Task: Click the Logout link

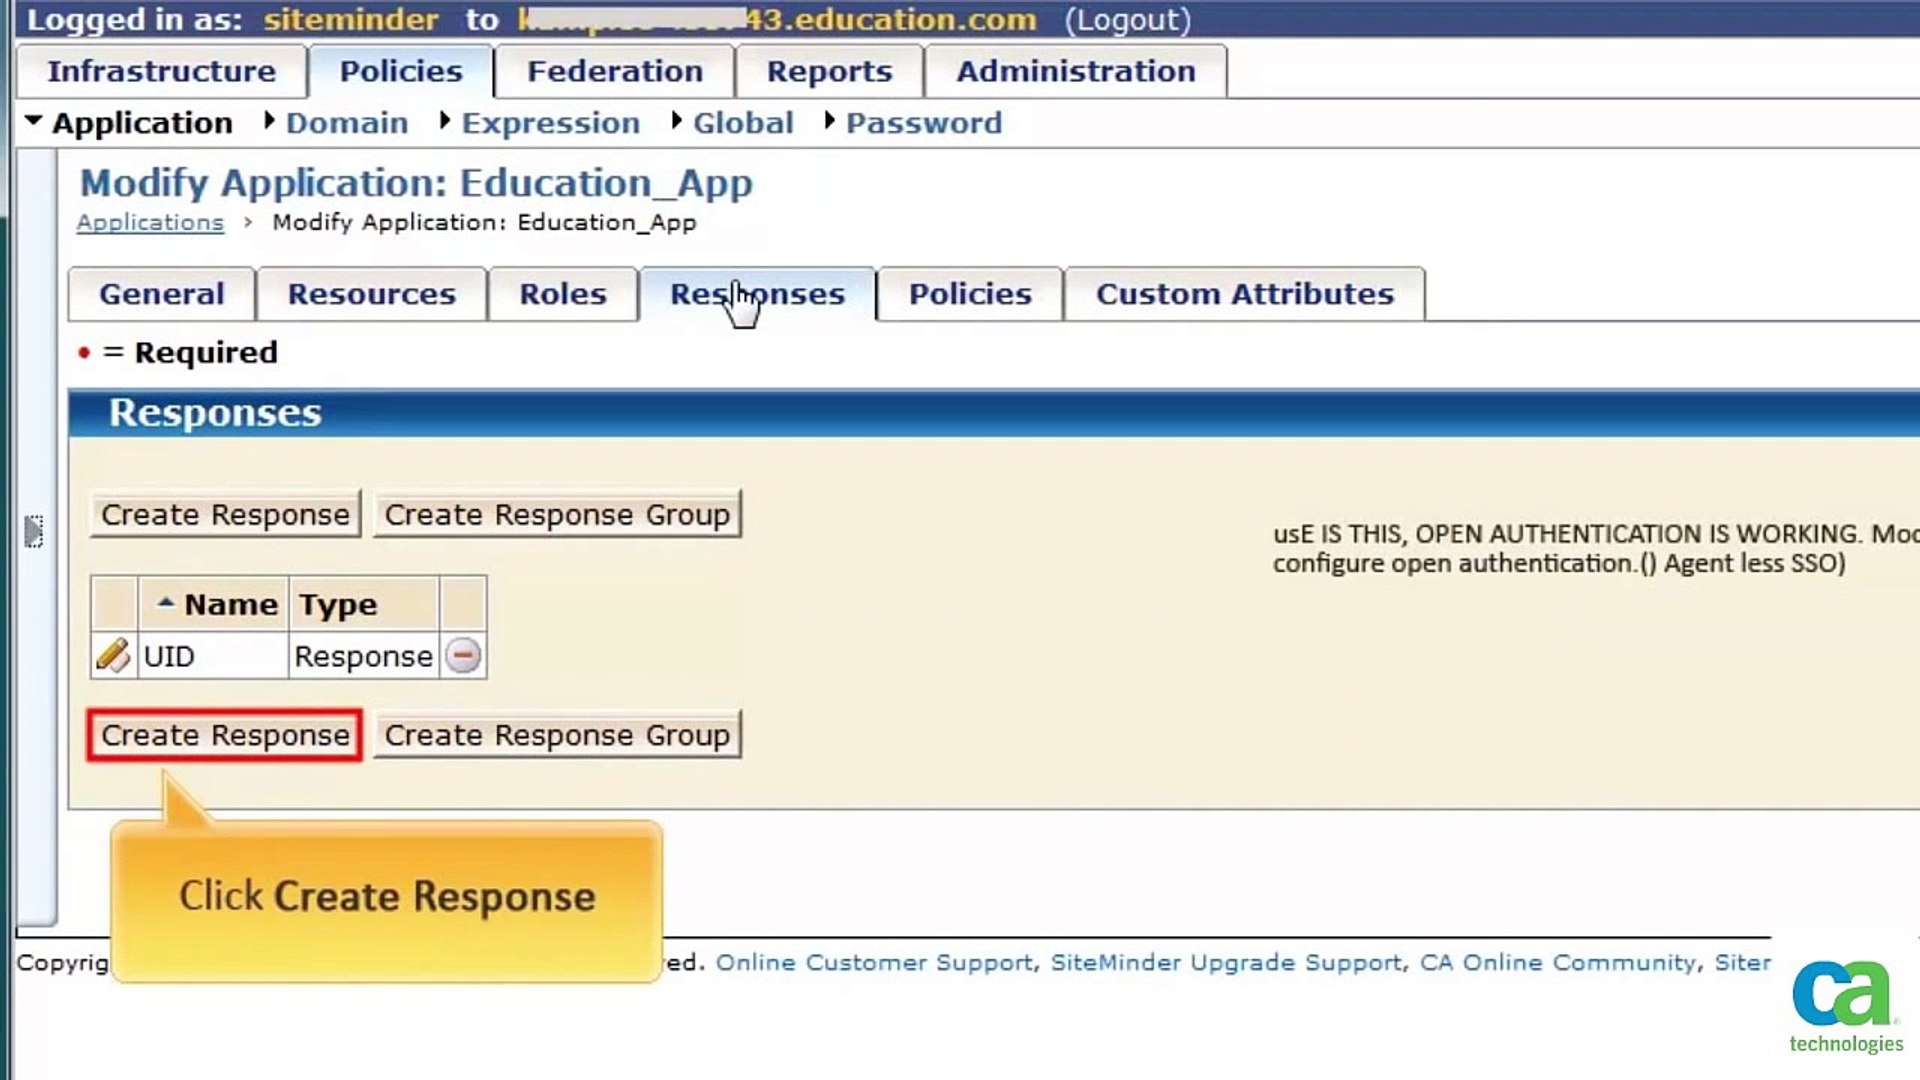Action: (1127, 20)
